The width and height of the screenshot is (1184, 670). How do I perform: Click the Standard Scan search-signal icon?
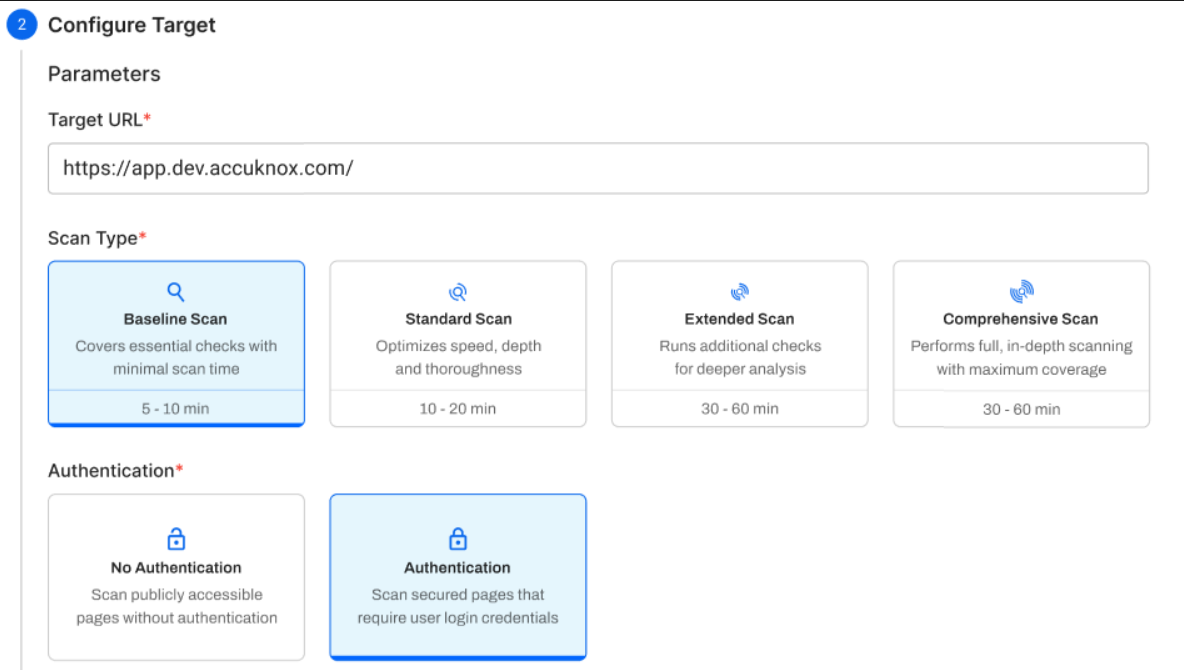457,291
